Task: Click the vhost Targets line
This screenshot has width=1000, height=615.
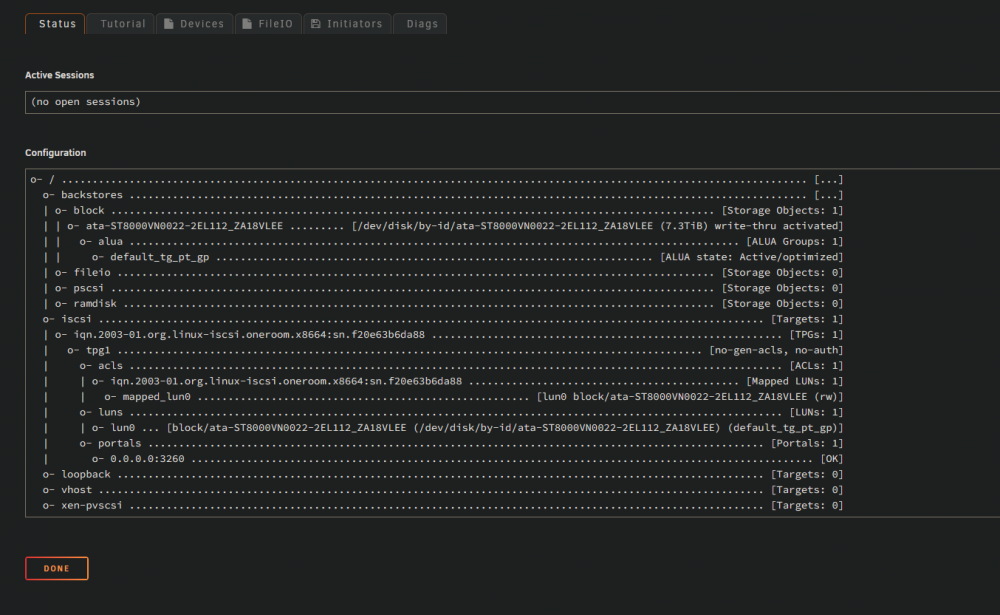Action: 443,490
